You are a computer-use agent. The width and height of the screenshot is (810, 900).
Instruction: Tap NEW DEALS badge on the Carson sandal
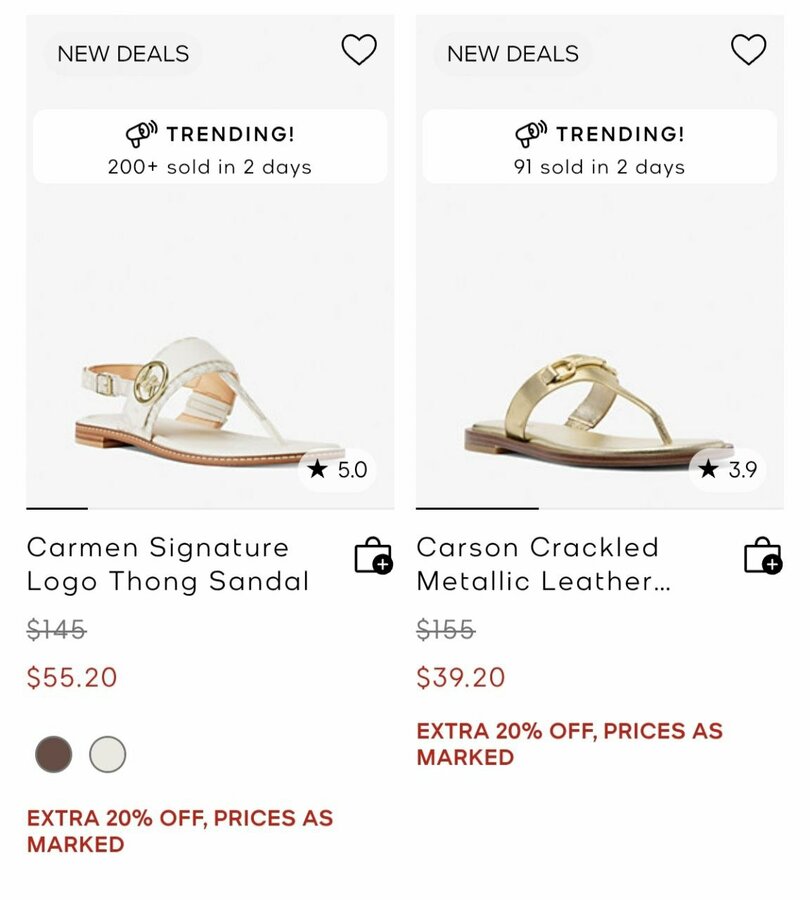(513, 54)
